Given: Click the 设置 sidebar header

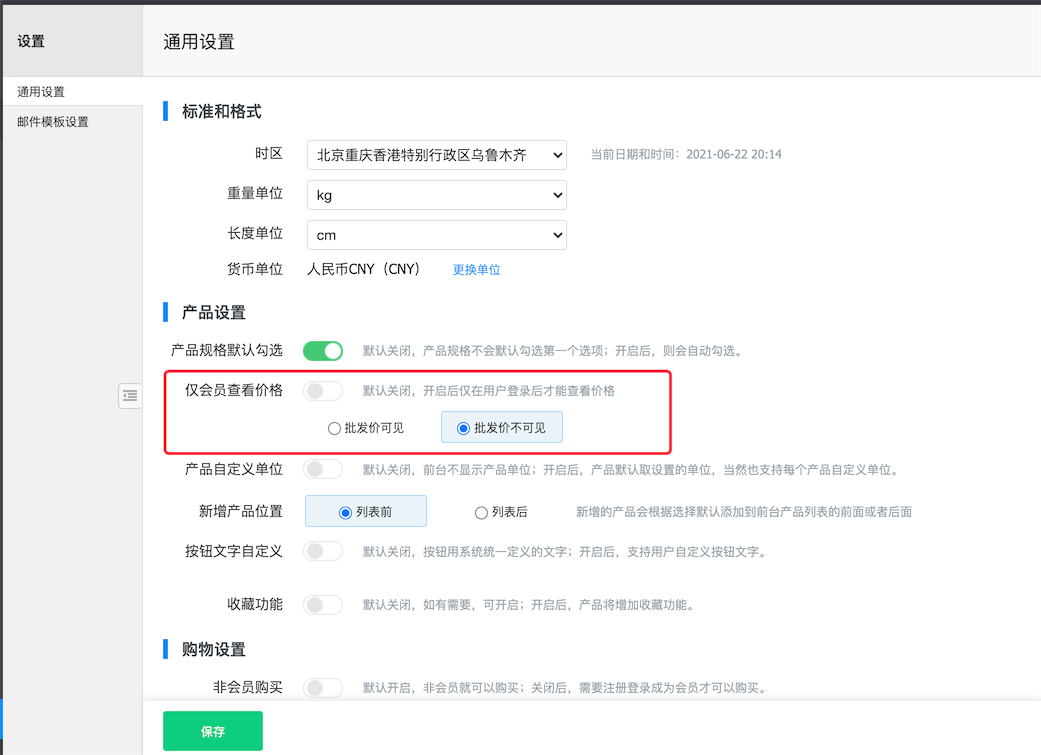Looking at the screenshot, I should coord(29,41).
